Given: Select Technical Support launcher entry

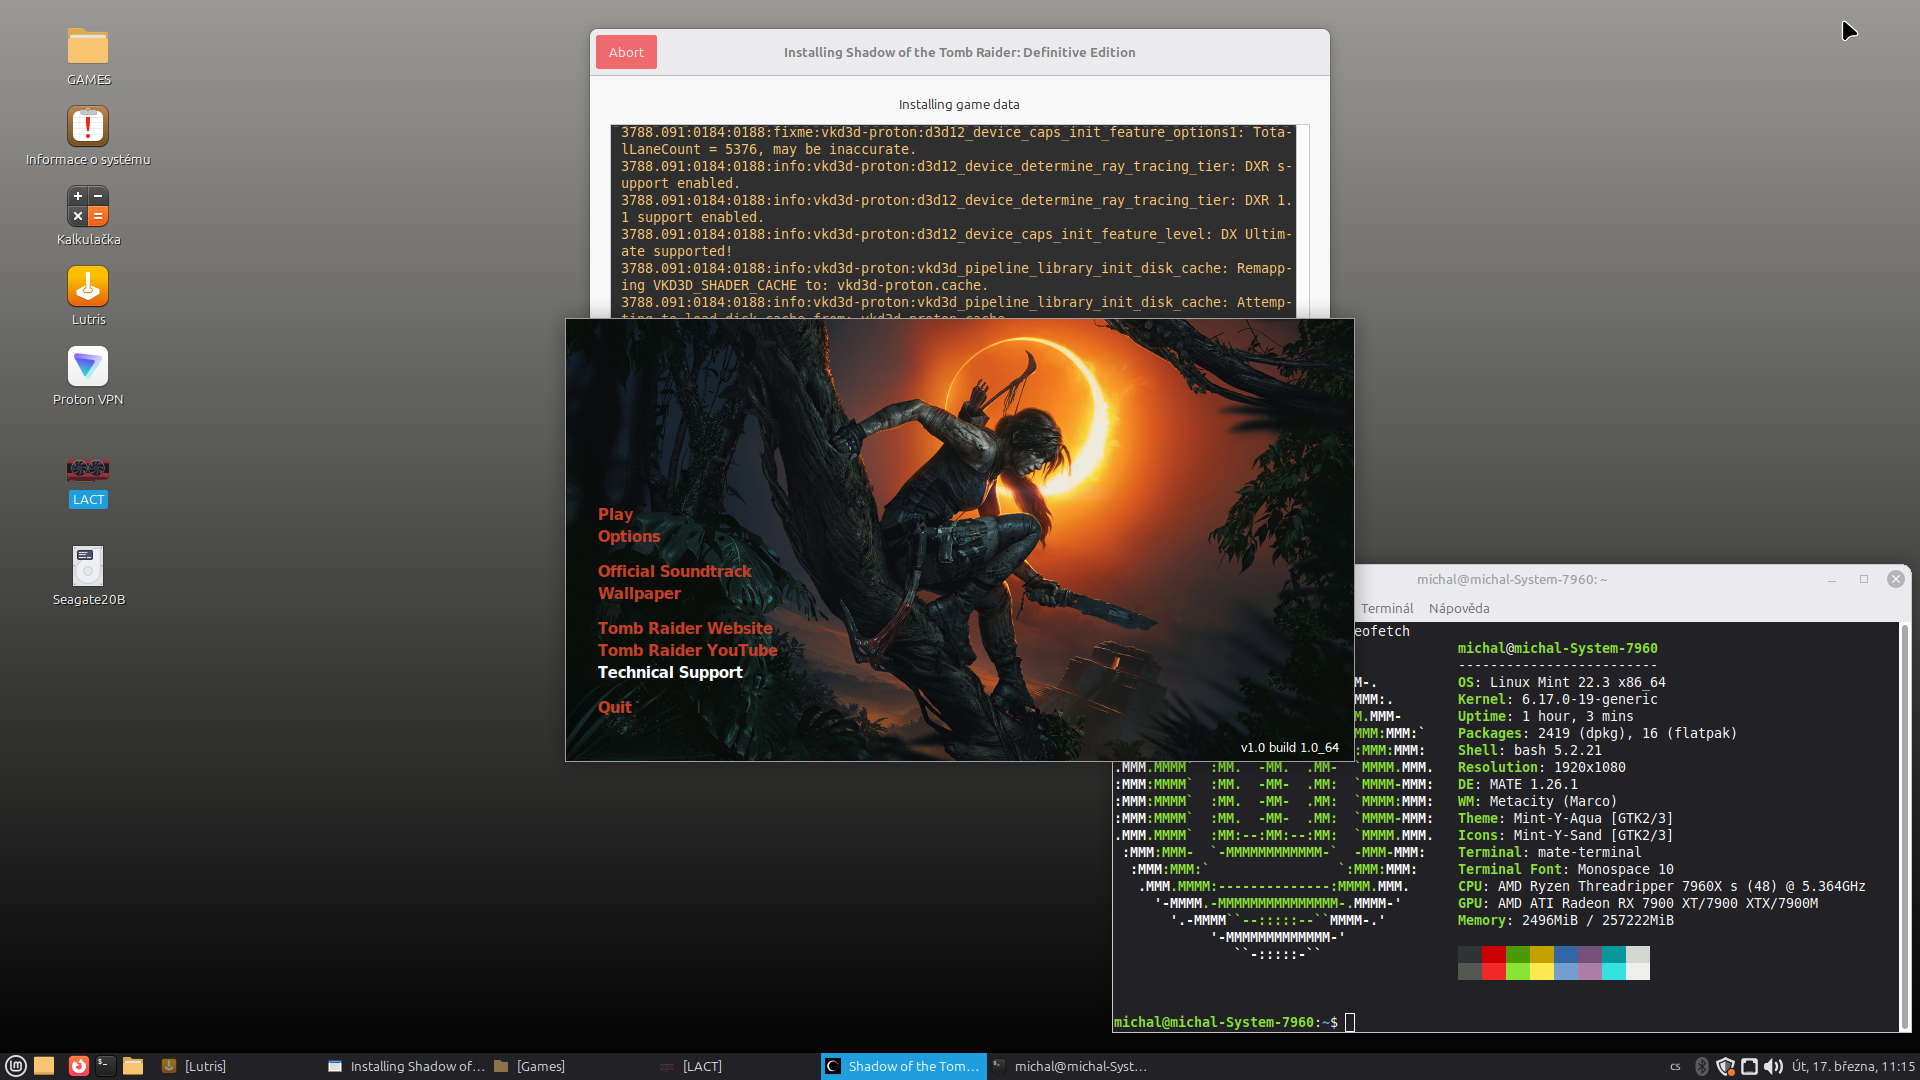Looking at the screenshot, I should click(x=669, y=672).
